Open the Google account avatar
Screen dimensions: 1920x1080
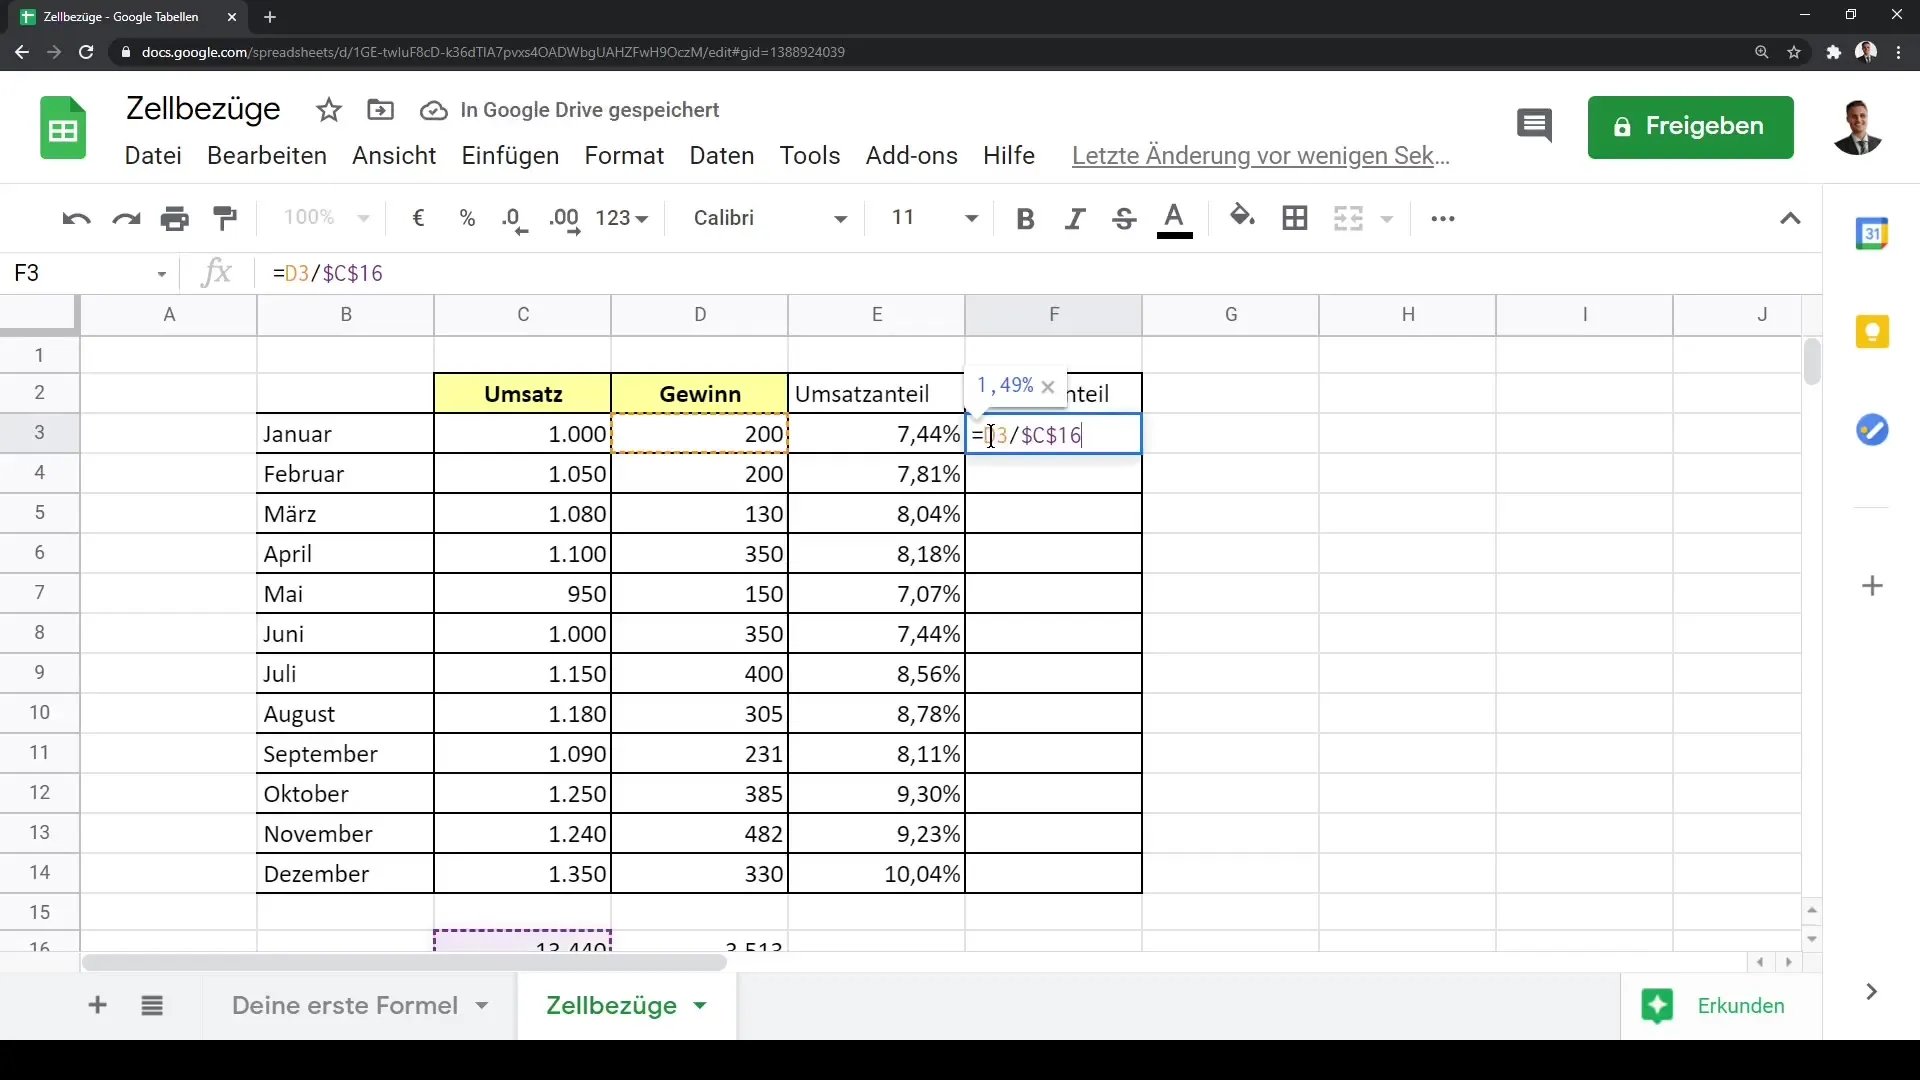pos(1858,127)
